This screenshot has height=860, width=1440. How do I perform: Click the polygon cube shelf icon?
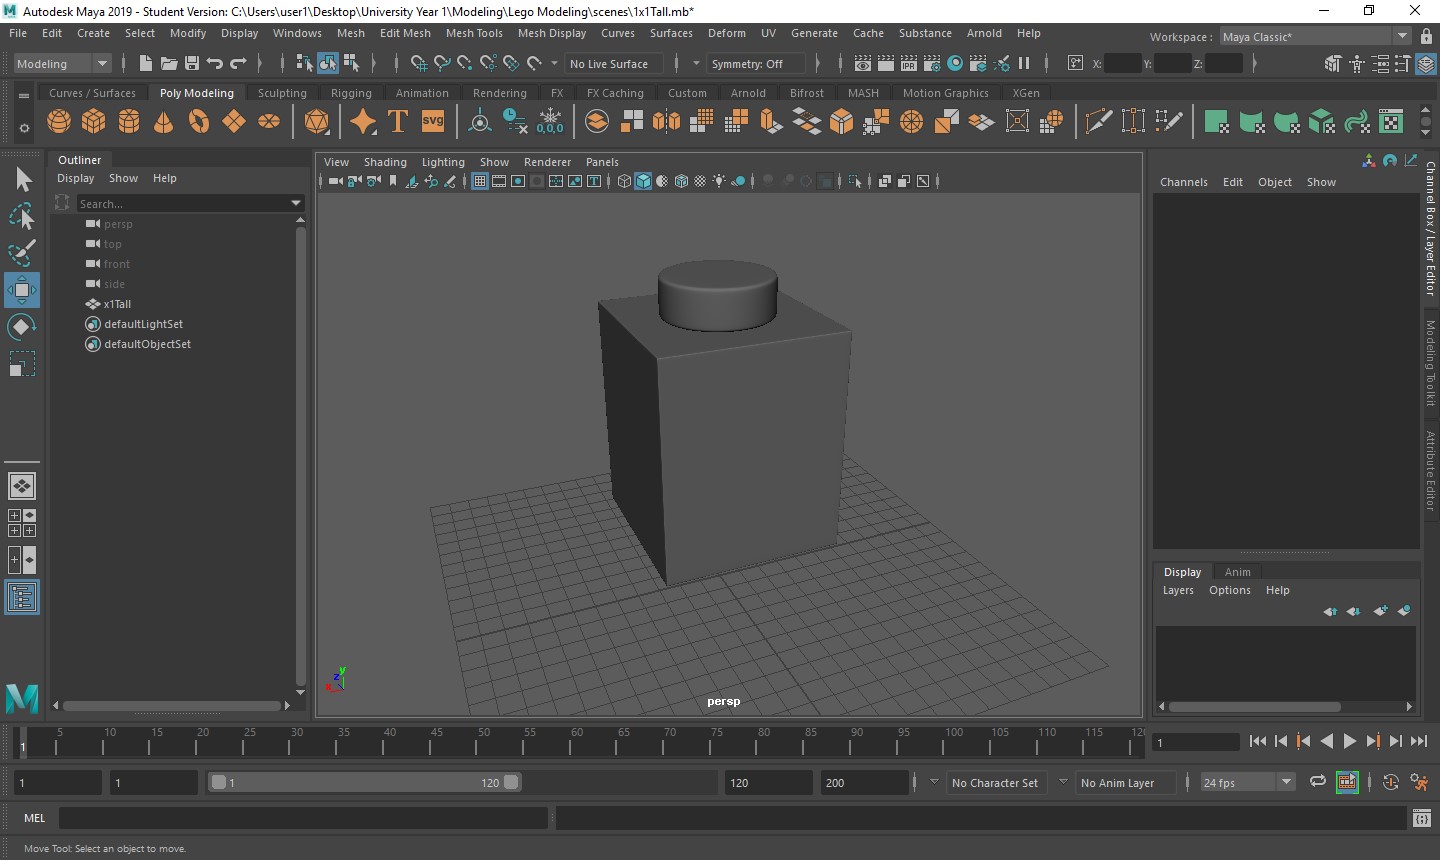coord(94,122)
